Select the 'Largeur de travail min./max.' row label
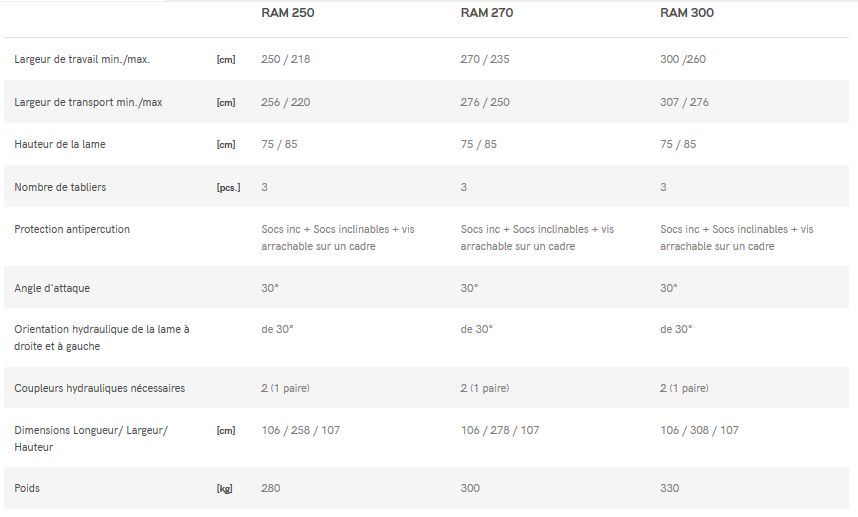The image size is (858, 517). point(82,59)
